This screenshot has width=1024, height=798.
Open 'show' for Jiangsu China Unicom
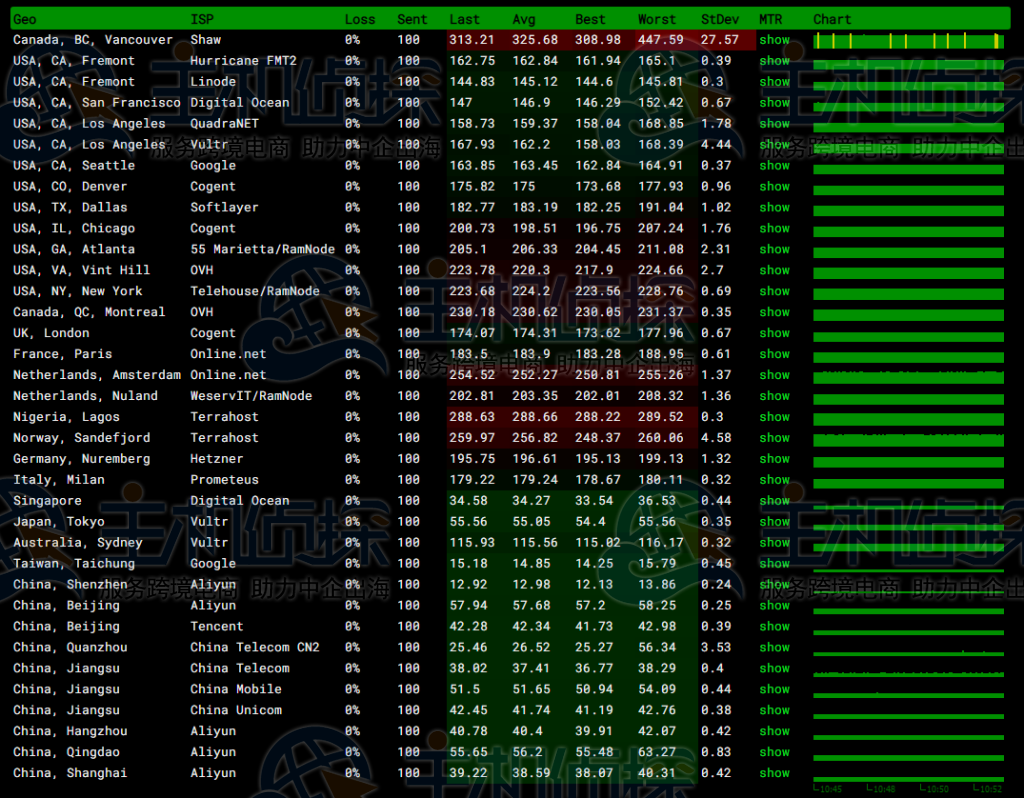pos(774,710)
